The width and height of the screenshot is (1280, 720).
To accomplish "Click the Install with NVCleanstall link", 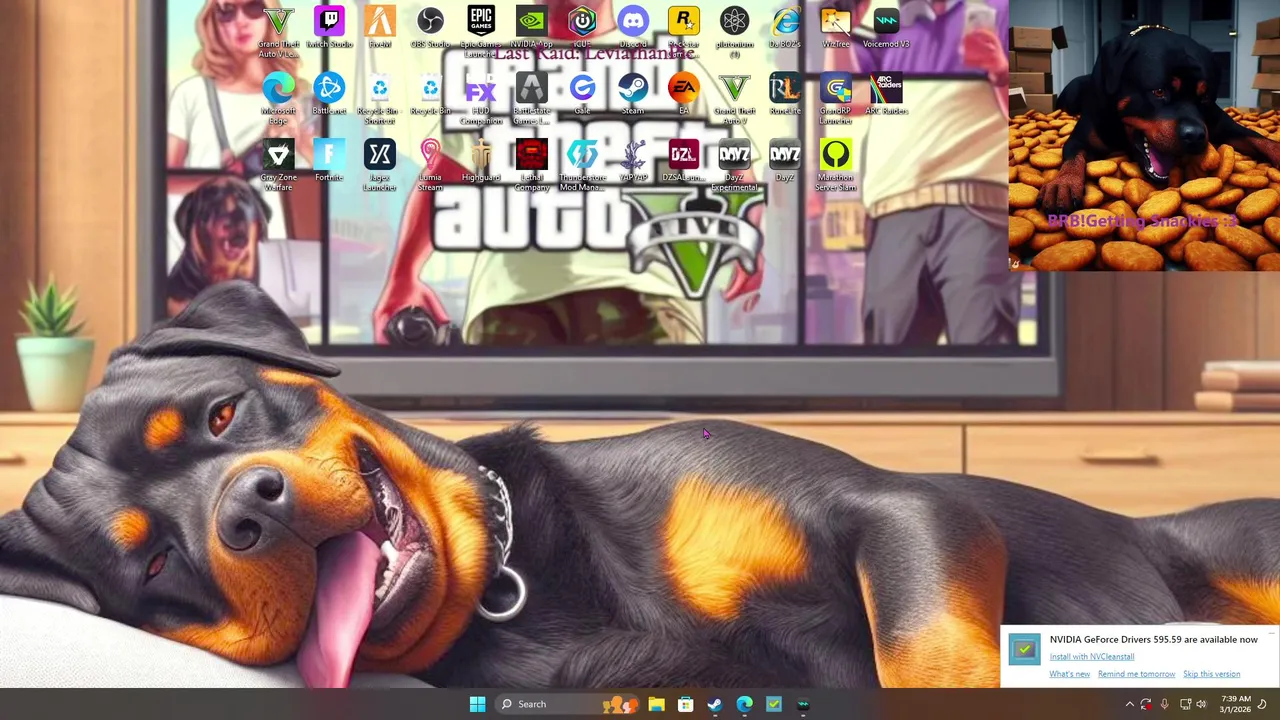I will click(x=1091, y=657).
